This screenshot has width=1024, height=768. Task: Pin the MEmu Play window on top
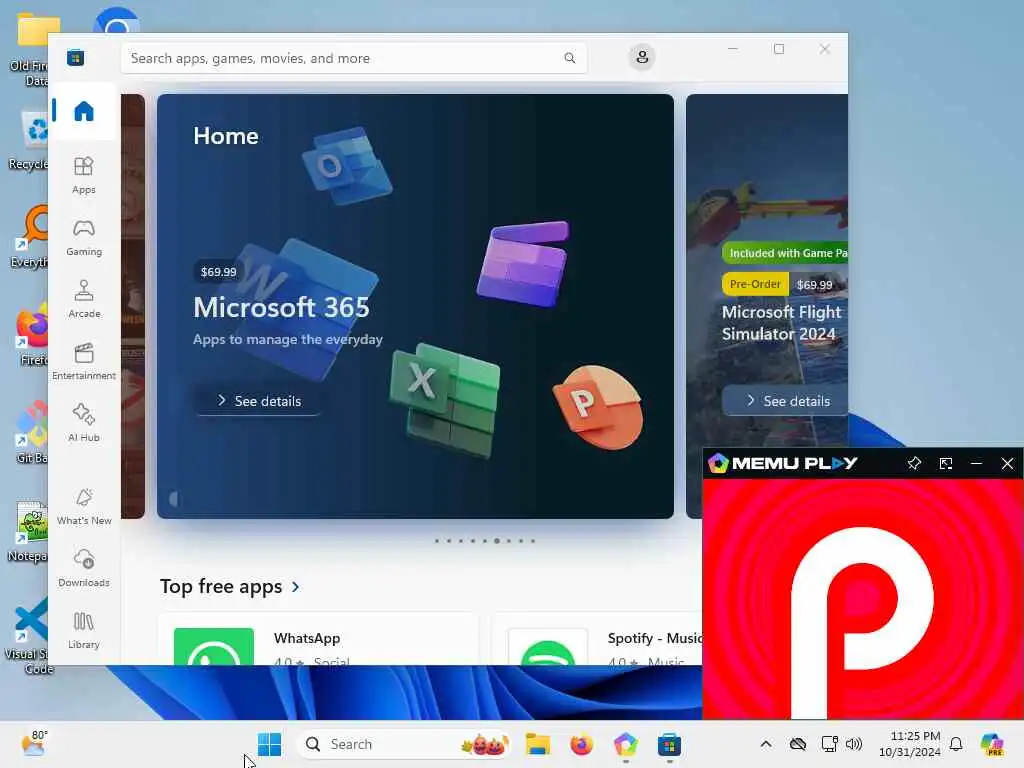click(x=914, y=463)
